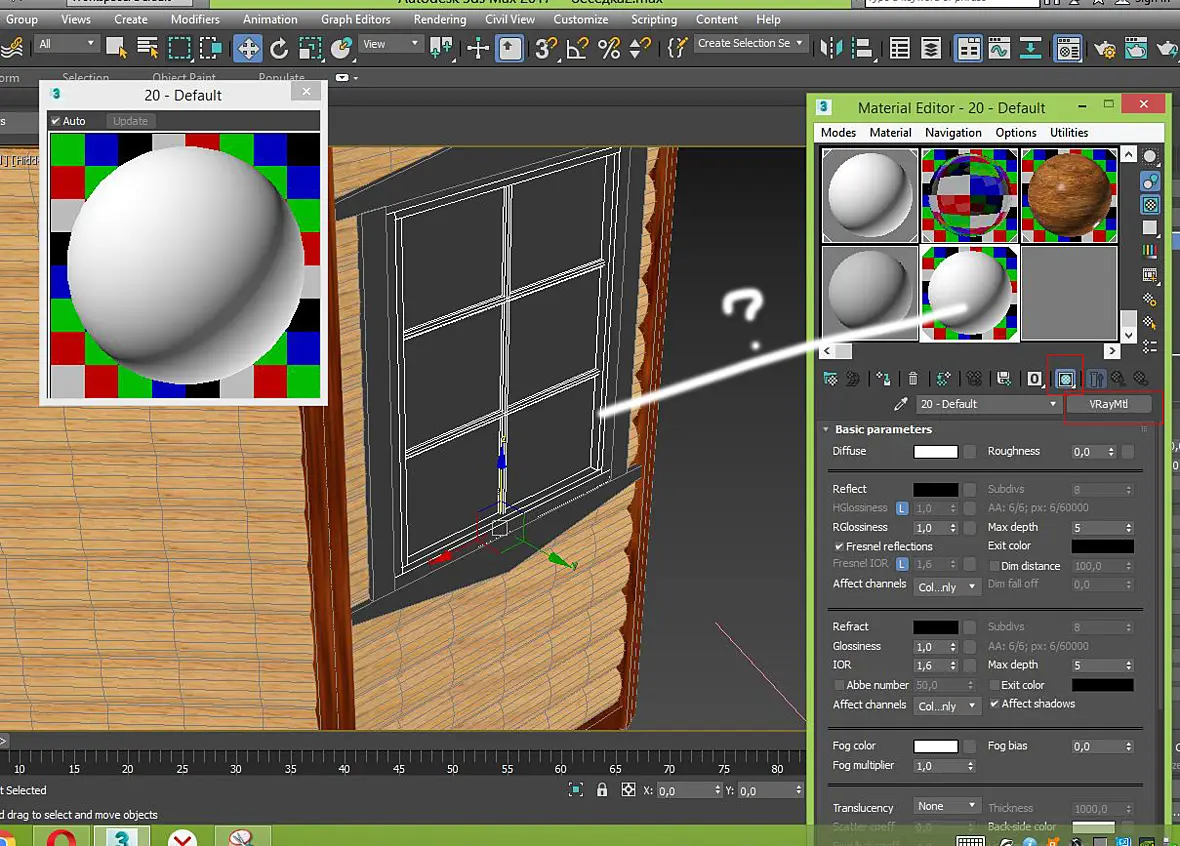Open the Modifiers menu
1180x846 pixels.
(195, 20)
